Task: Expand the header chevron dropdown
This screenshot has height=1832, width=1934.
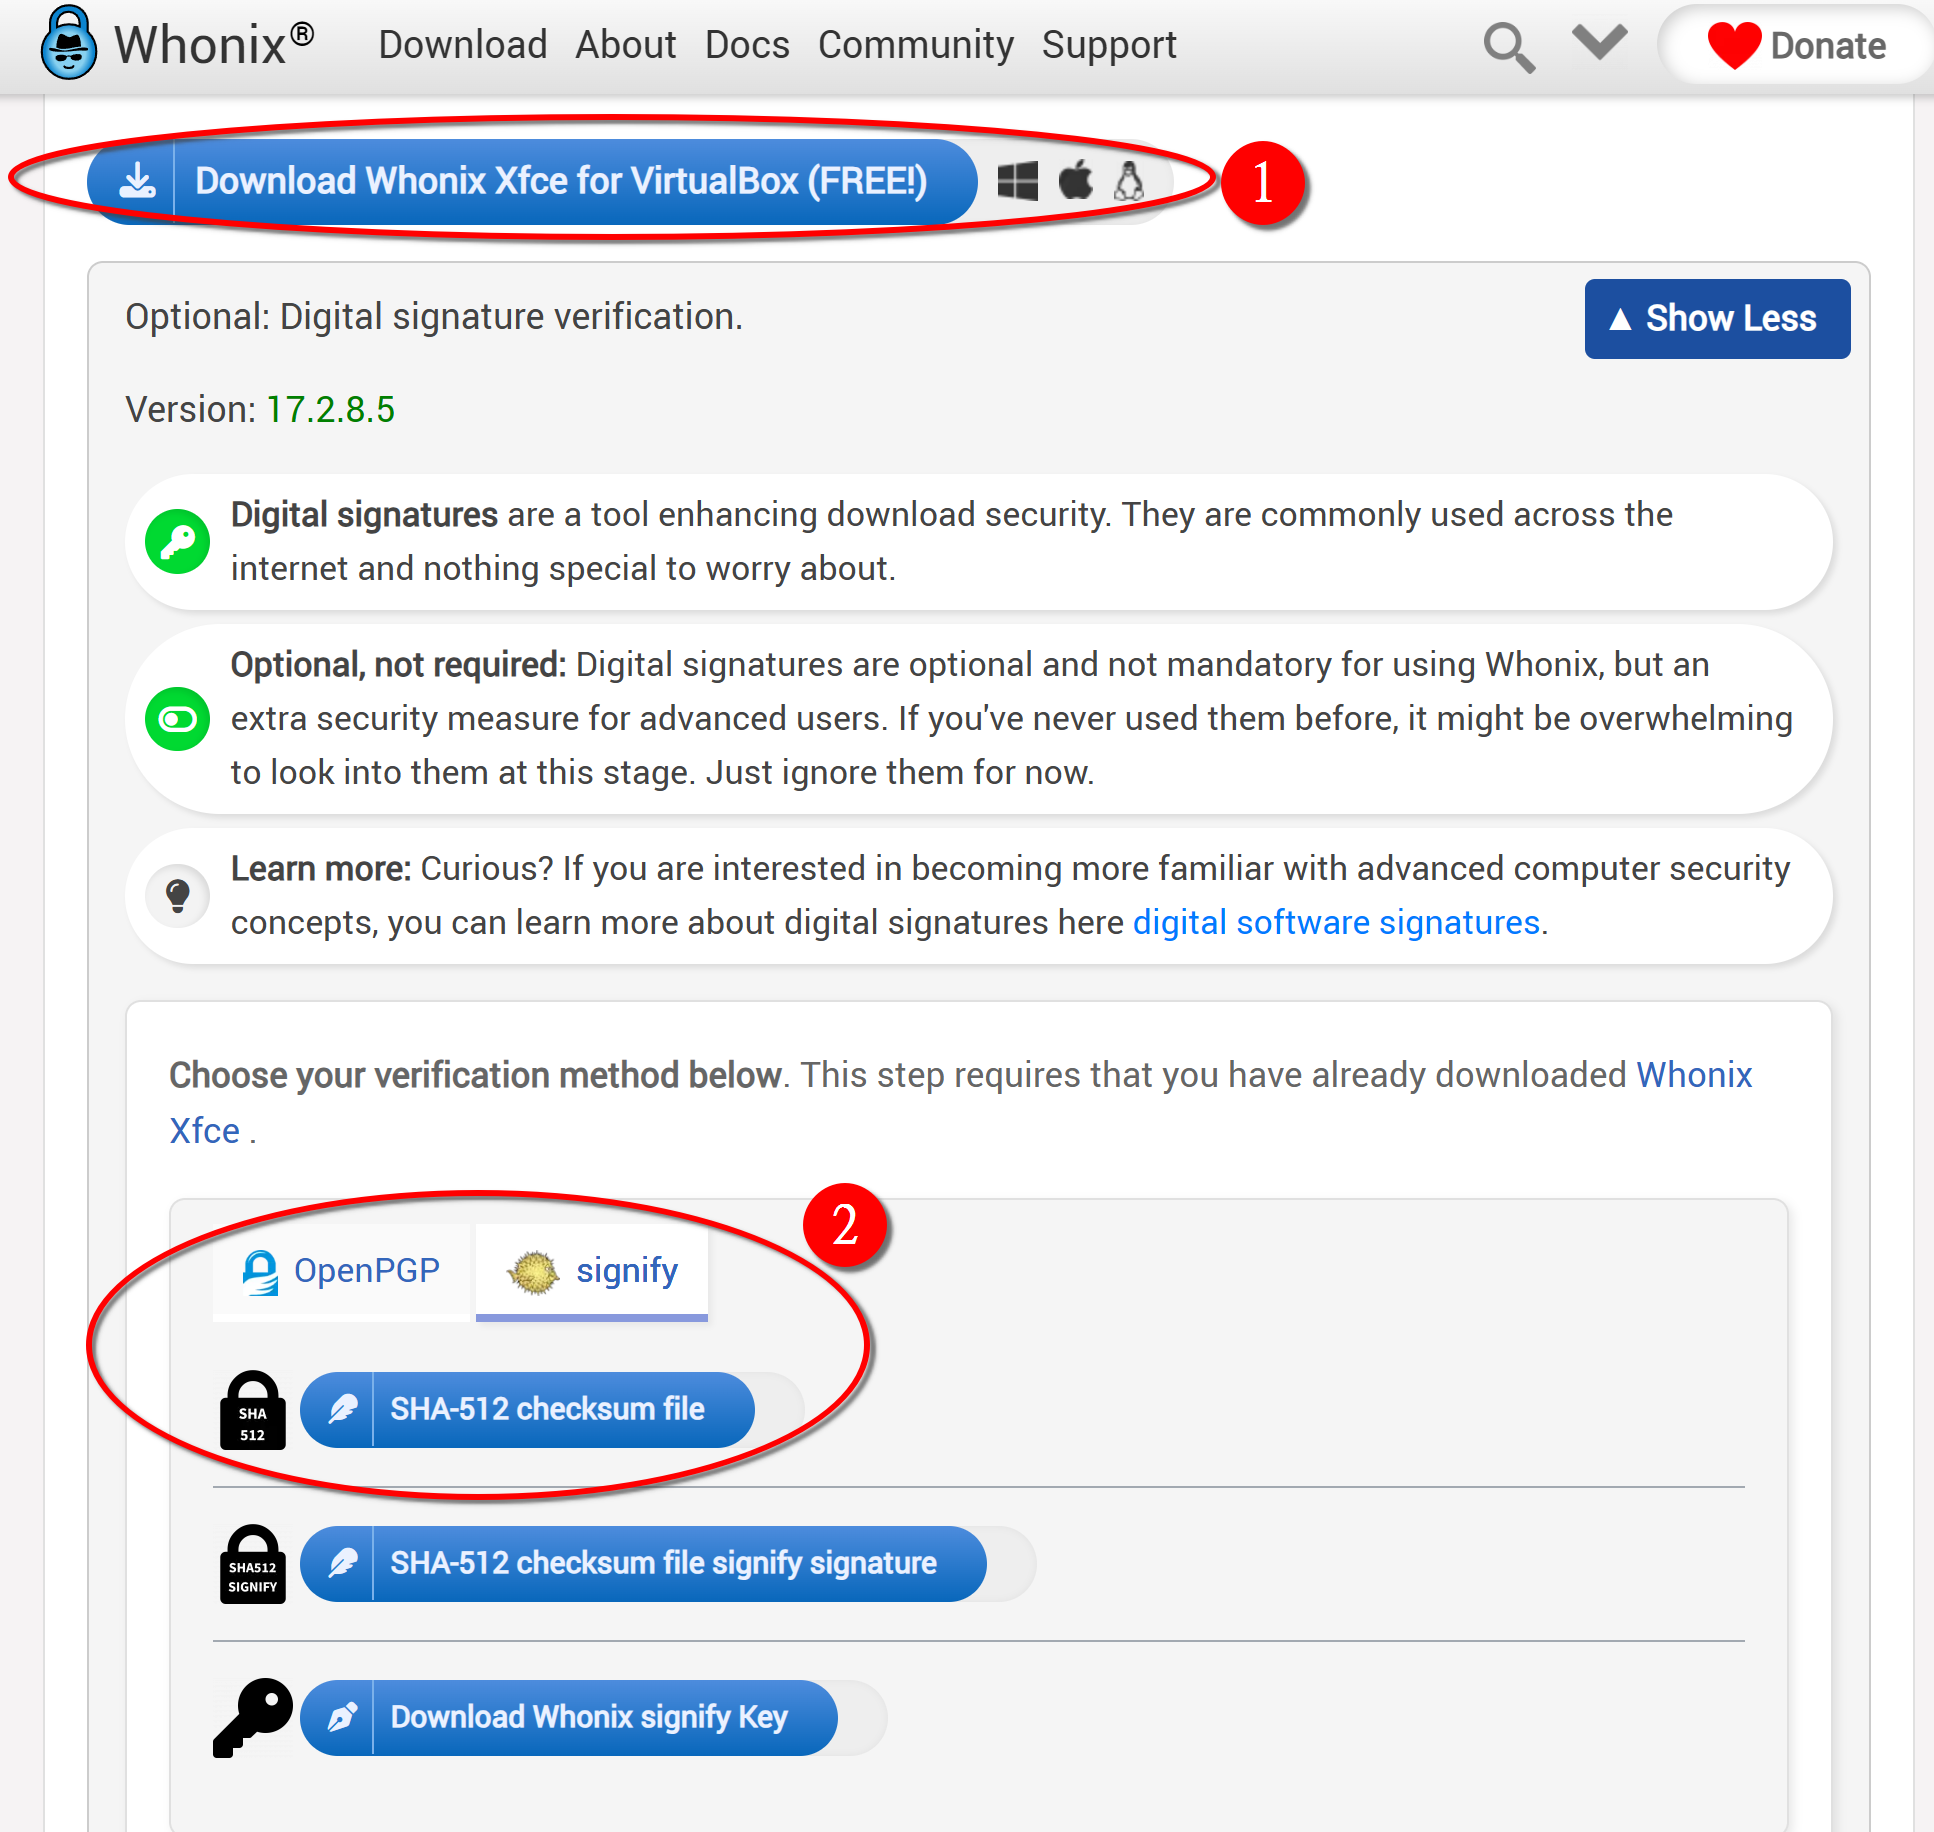Action: coord(1599,44)
